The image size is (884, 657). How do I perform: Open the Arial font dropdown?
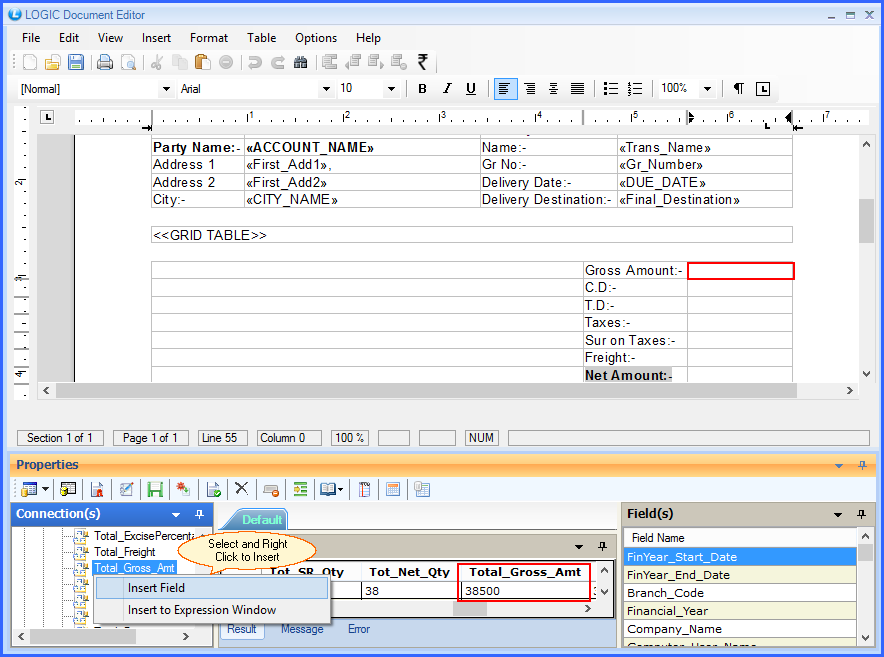325,88
